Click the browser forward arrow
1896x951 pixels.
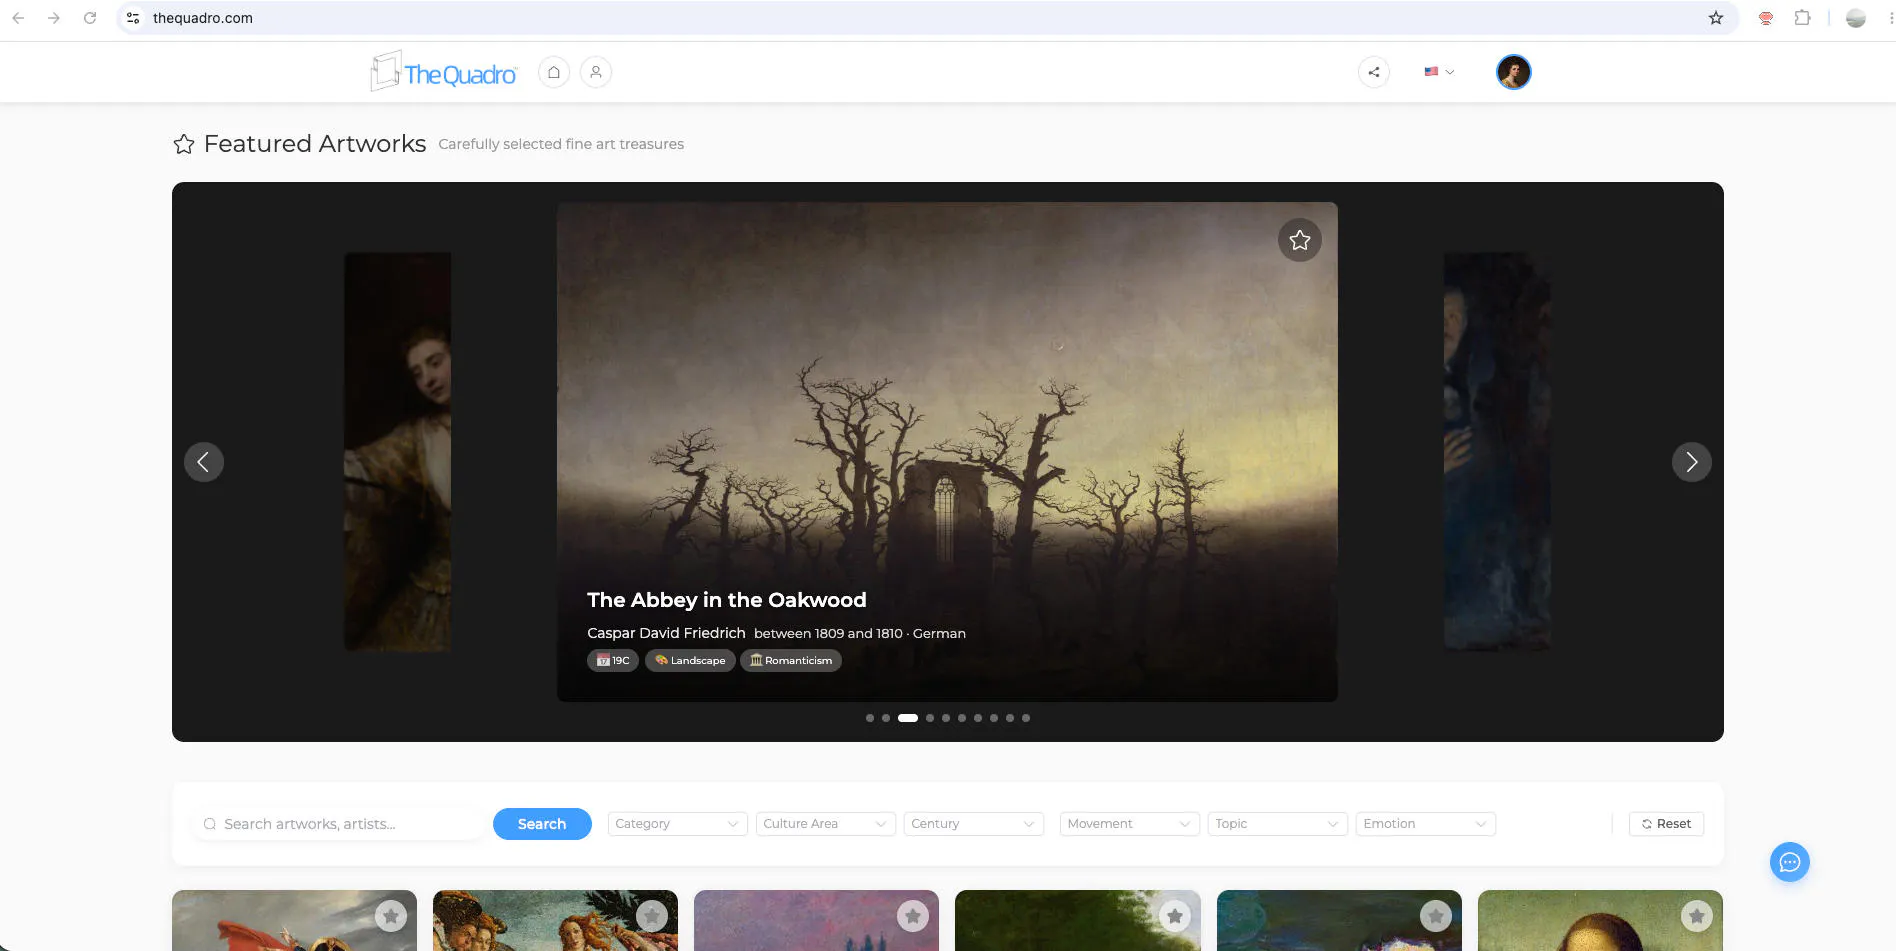click(54, 18)
